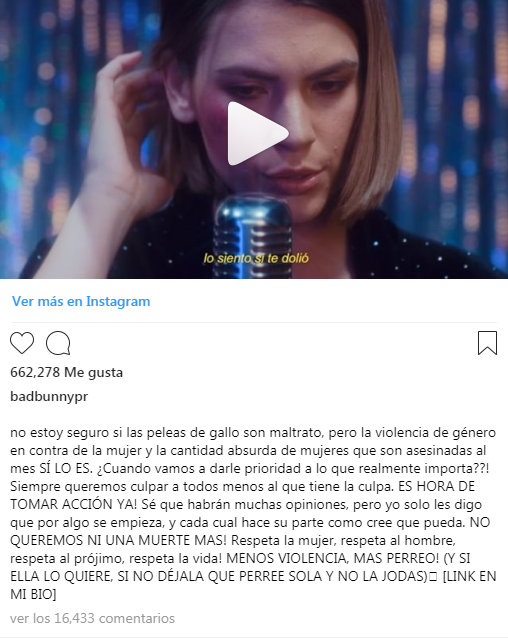View all via 'ver los 16,433 comentarios'
Viewport: 508px width, 639px height.
92,618
